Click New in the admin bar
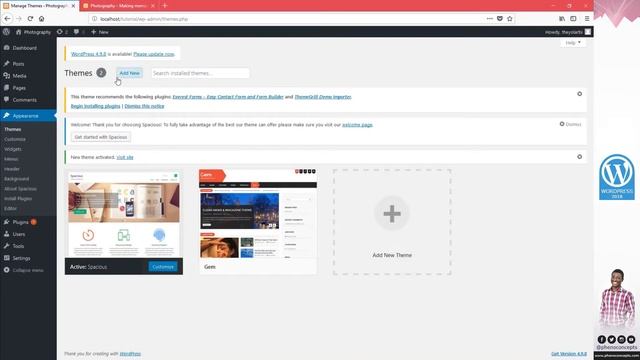 click(100, 32)
